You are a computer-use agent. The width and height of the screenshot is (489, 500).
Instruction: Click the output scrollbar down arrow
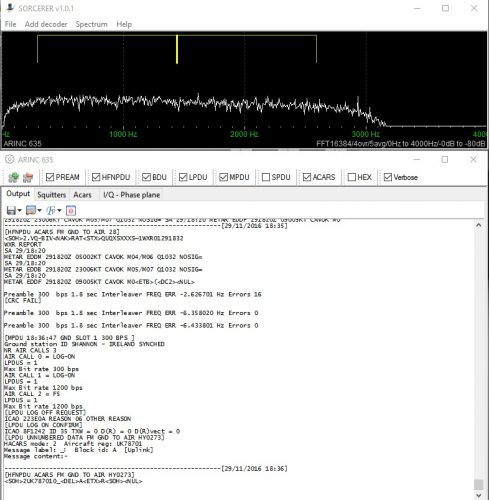[479, 495]
